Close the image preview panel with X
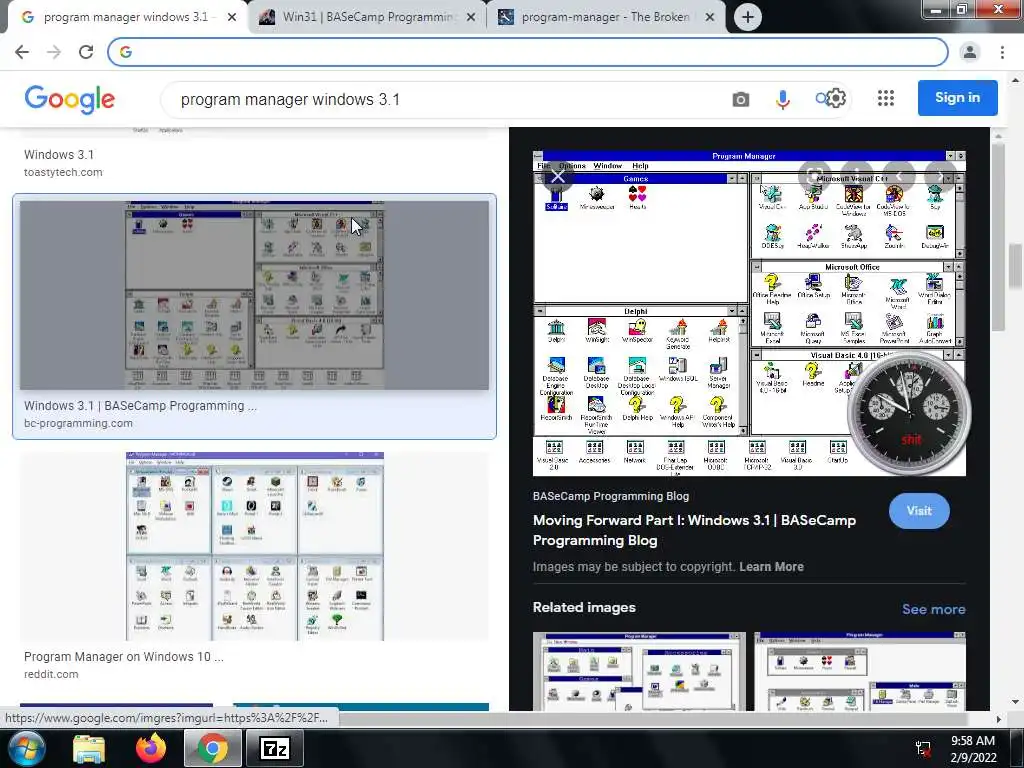The image size is (1024, 768). click(558, 176)
